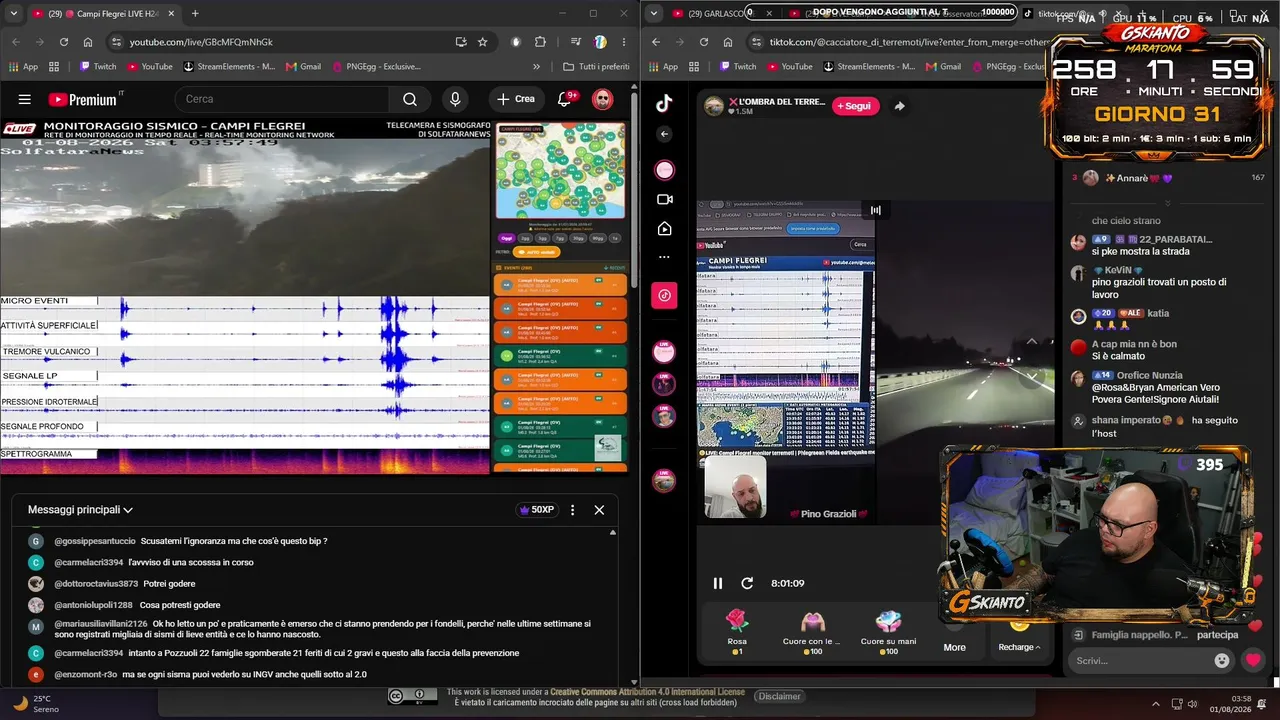Open volume control in system tray
The image size is (1280, 720).
tap(1193, 703)
